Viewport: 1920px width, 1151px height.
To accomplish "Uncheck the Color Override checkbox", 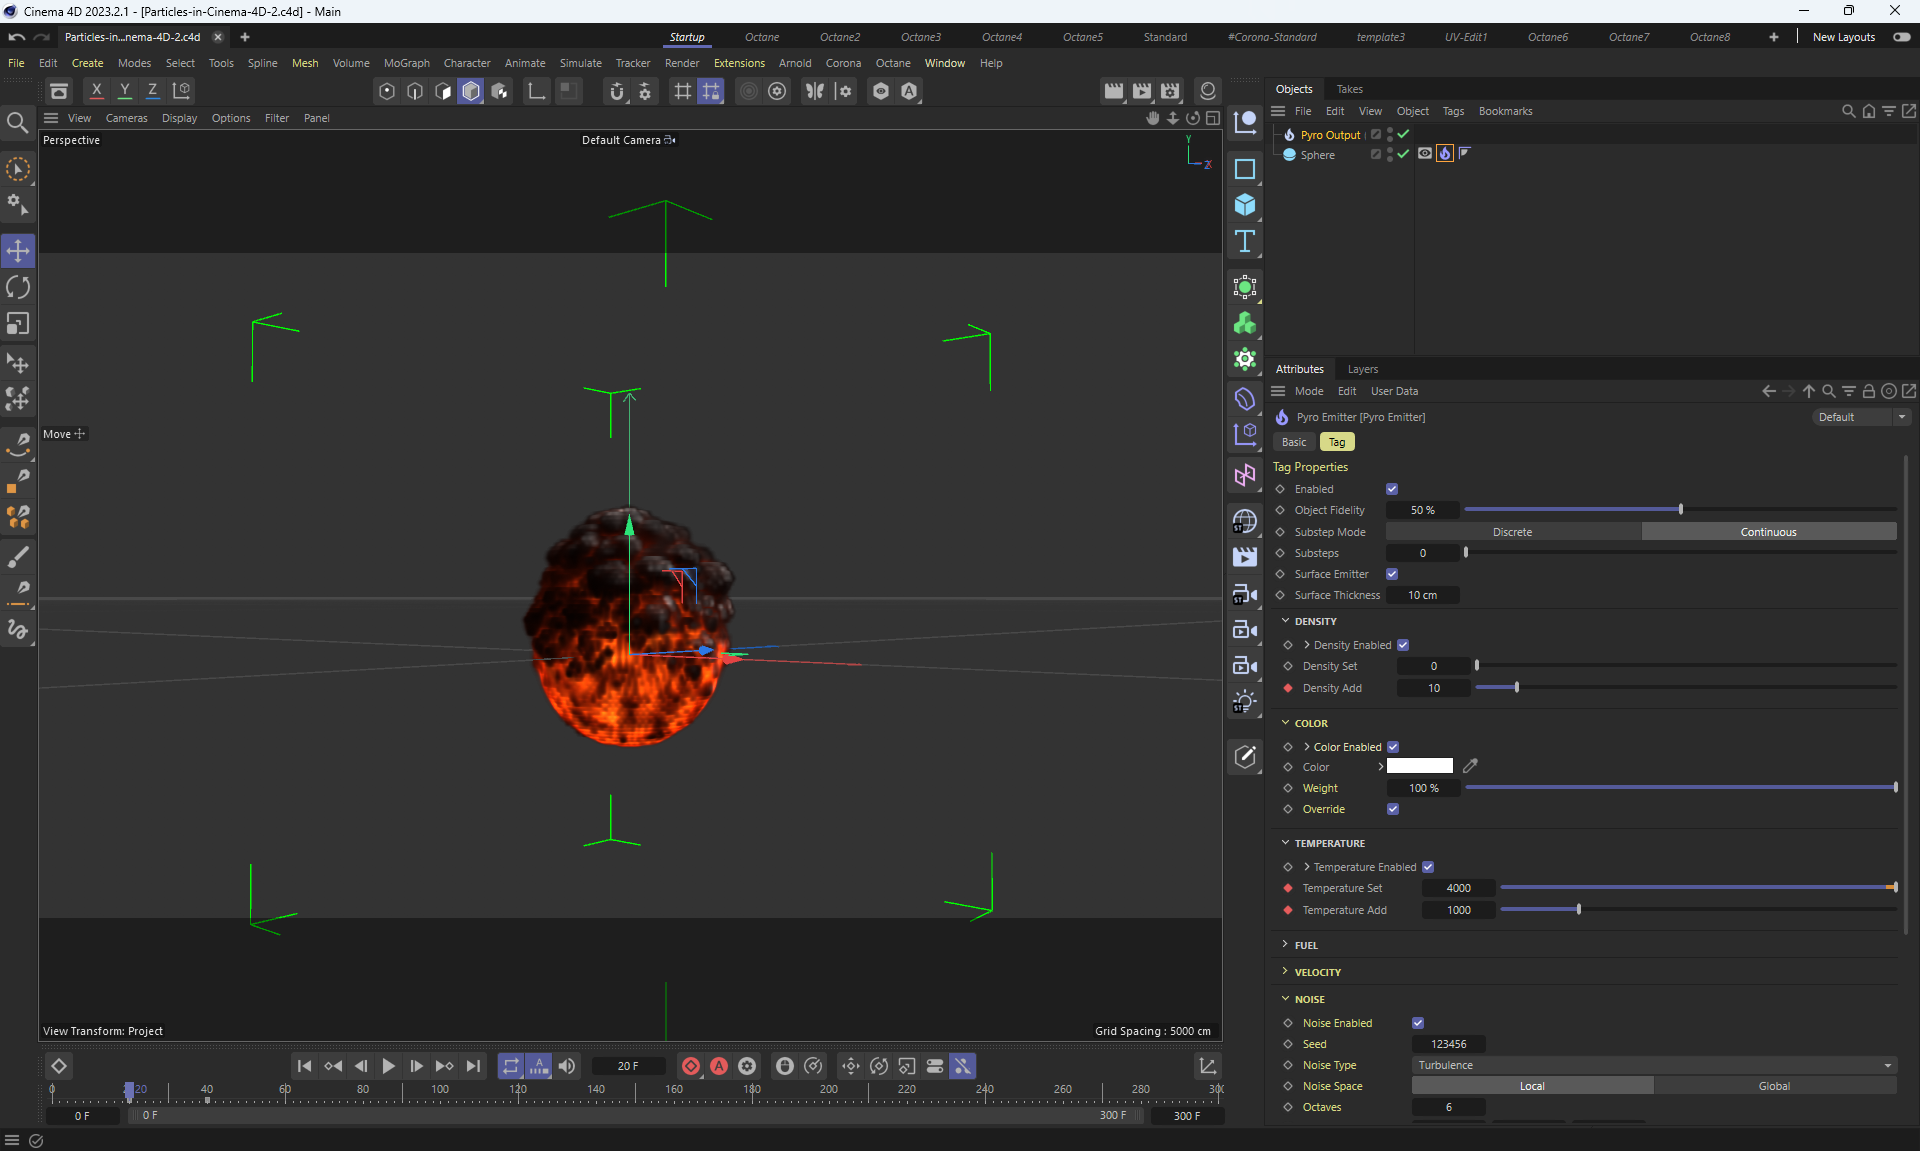I will click(1393, 809).
